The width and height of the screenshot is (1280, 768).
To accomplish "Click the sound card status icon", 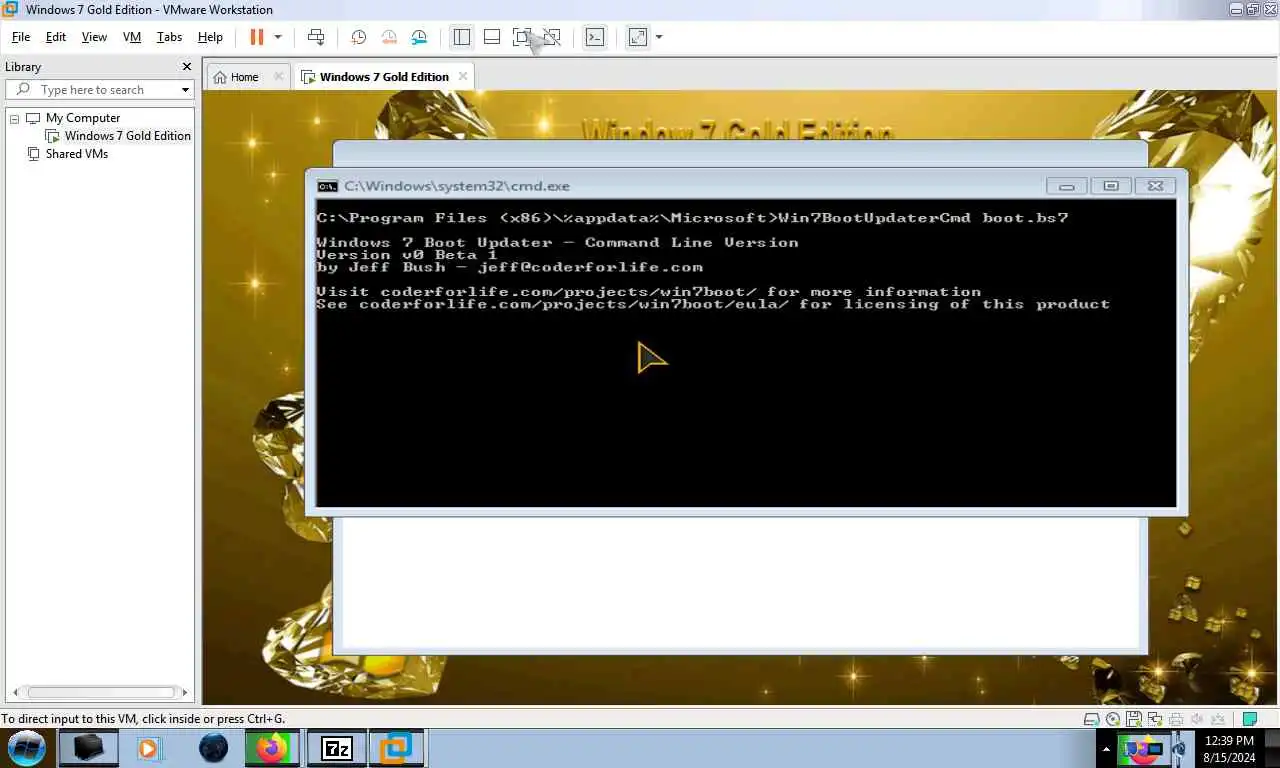I will [x=1197, y=719].
